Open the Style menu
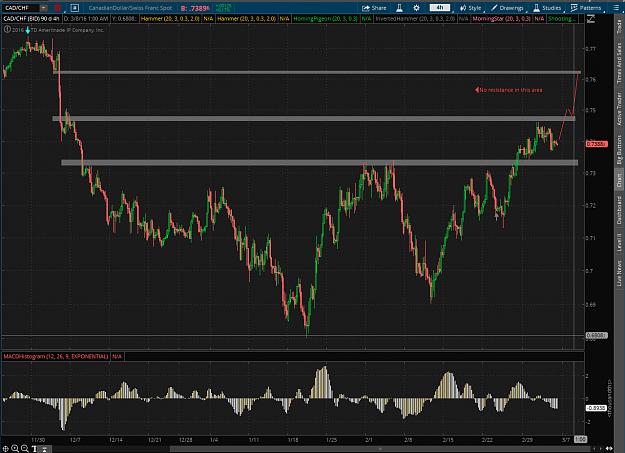Viewport: 625px width, 453px height. pyautogui.click(x=471, y=8)
